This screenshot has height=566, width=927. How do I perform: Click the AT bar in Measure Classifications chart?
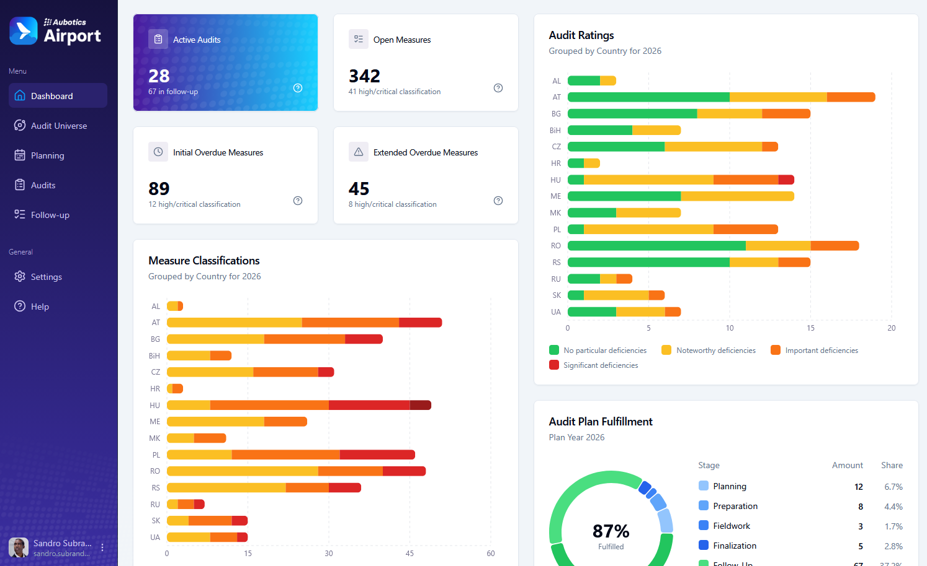tap(304, 322)
